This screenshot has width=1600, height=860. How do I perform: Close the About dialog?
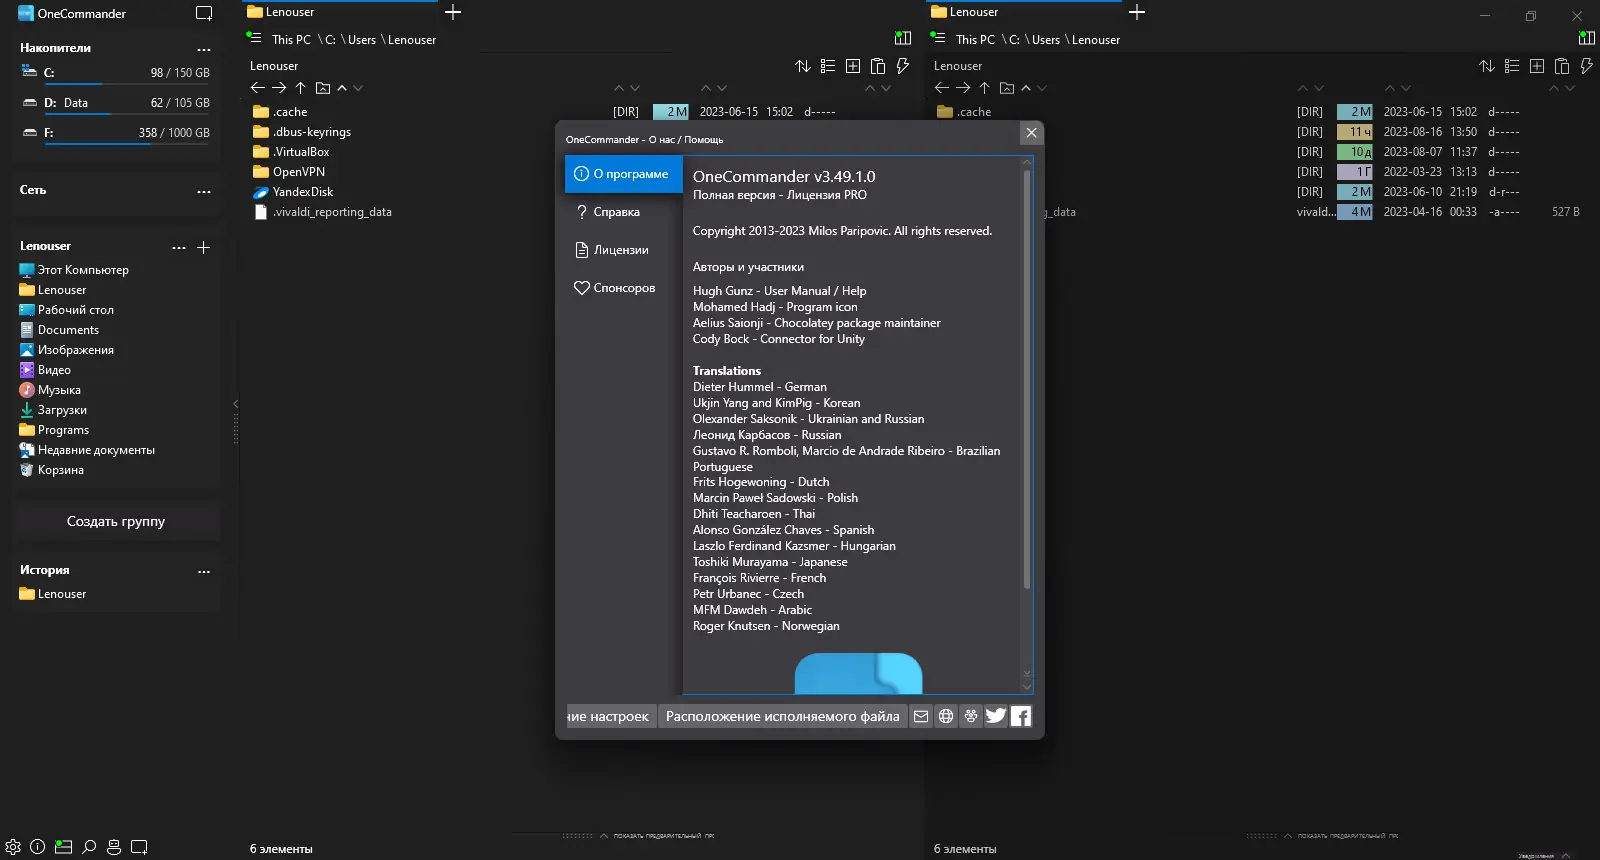pyautogui.click(x=1031, y=133)
